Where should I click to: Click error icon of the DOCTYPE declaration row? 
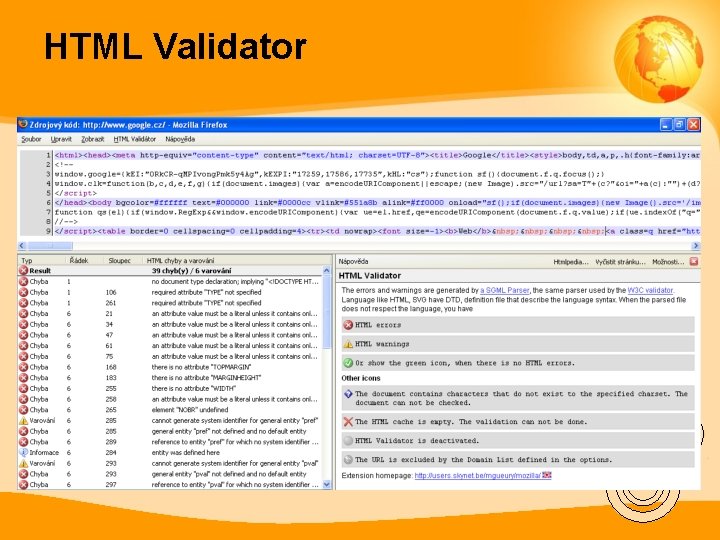tap(23, 281)
